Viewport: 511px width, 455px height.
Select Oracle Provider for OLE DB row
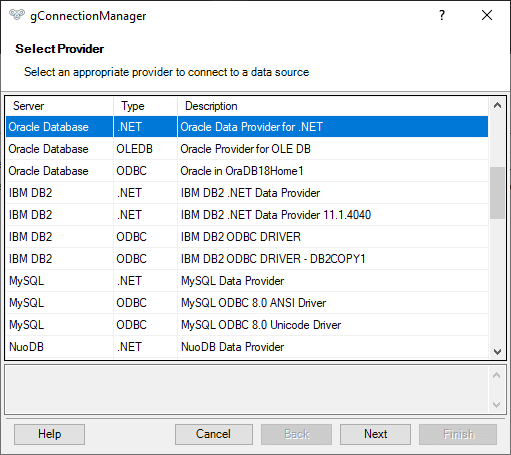tap(247, 149)
